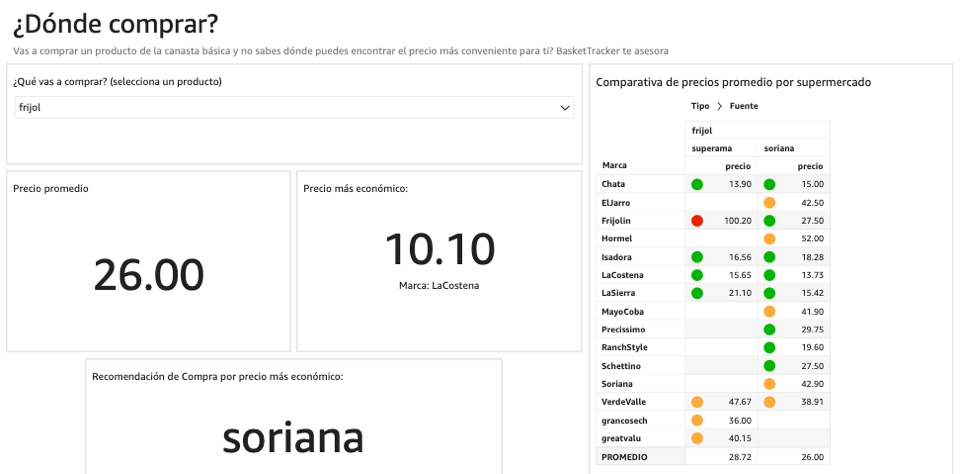This screenshot has width=960, height=474.
Task: Click the Marca column header
Action: (614, 165)
